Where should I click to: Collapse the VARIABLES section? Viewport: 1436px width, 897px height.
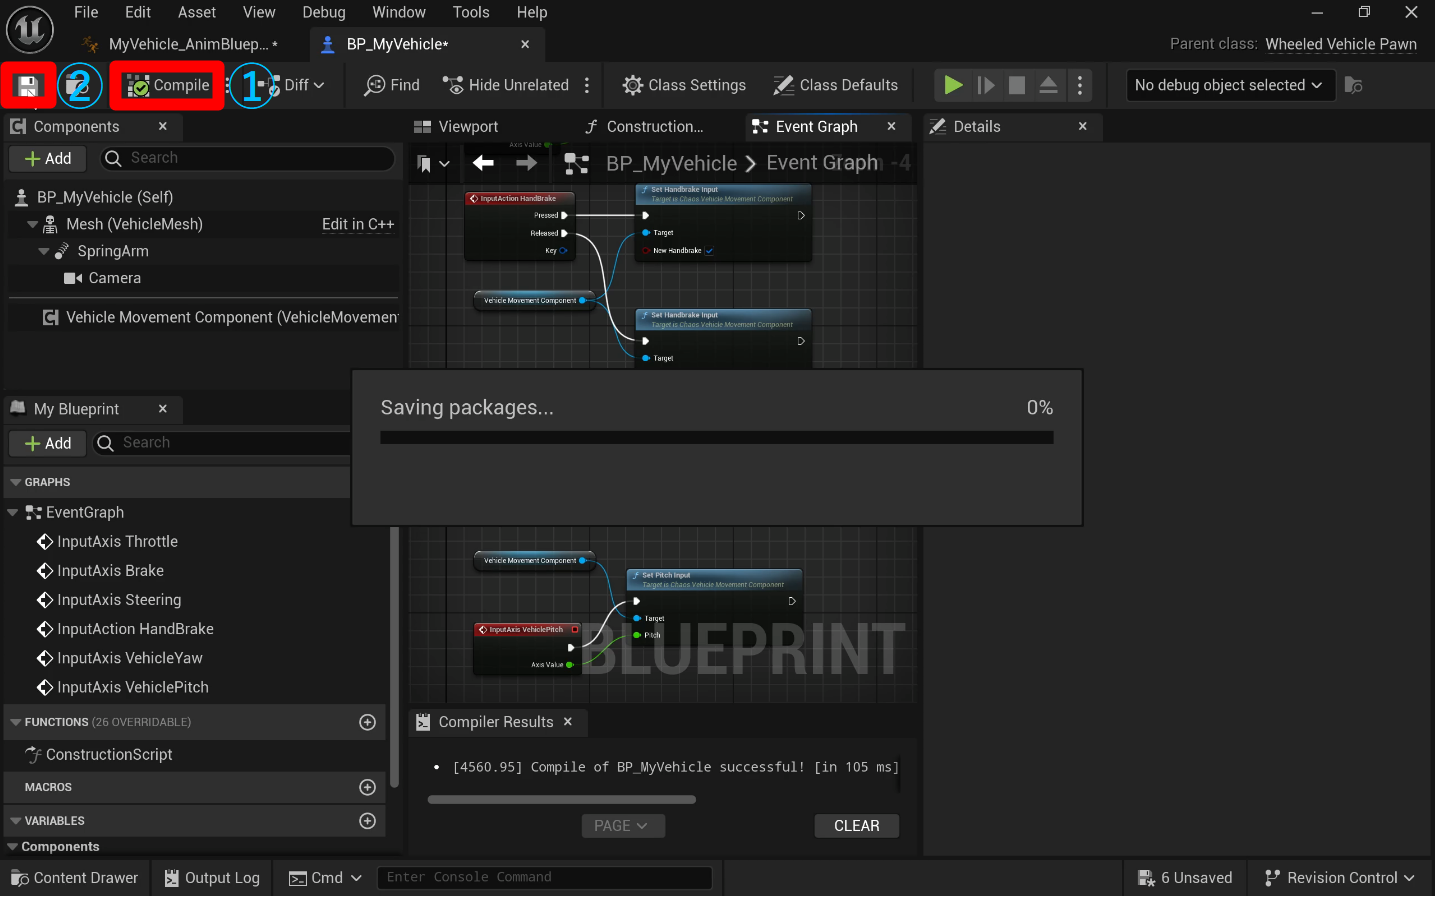(15, 821)
